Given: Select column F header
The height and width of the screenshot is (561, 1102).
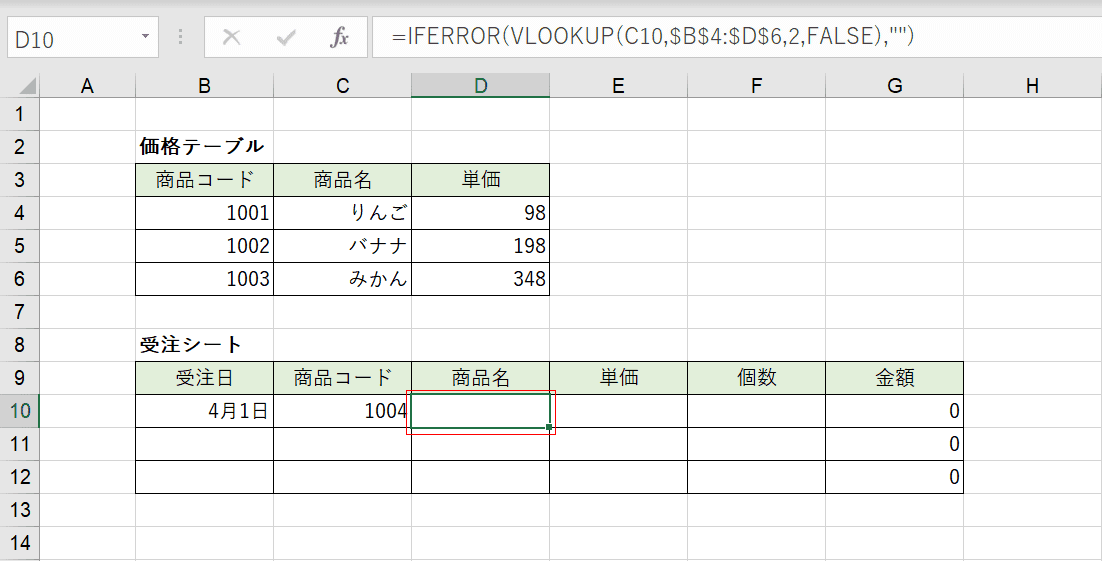Looking at the screenshot, I should [x=756, y=86].
